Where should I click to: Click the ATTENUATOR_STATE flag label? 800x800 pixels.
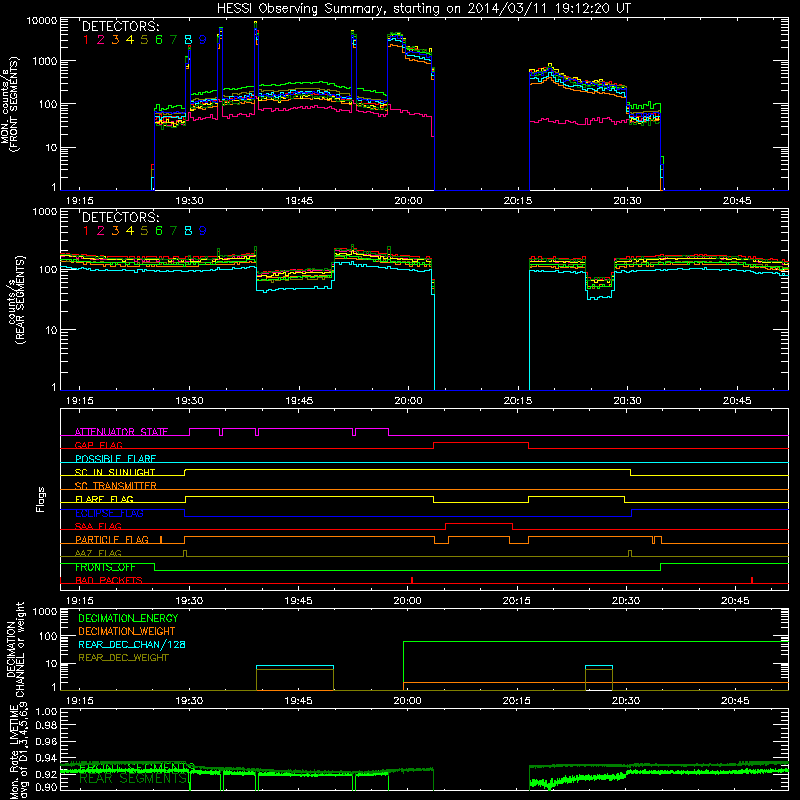pos(121,432)
